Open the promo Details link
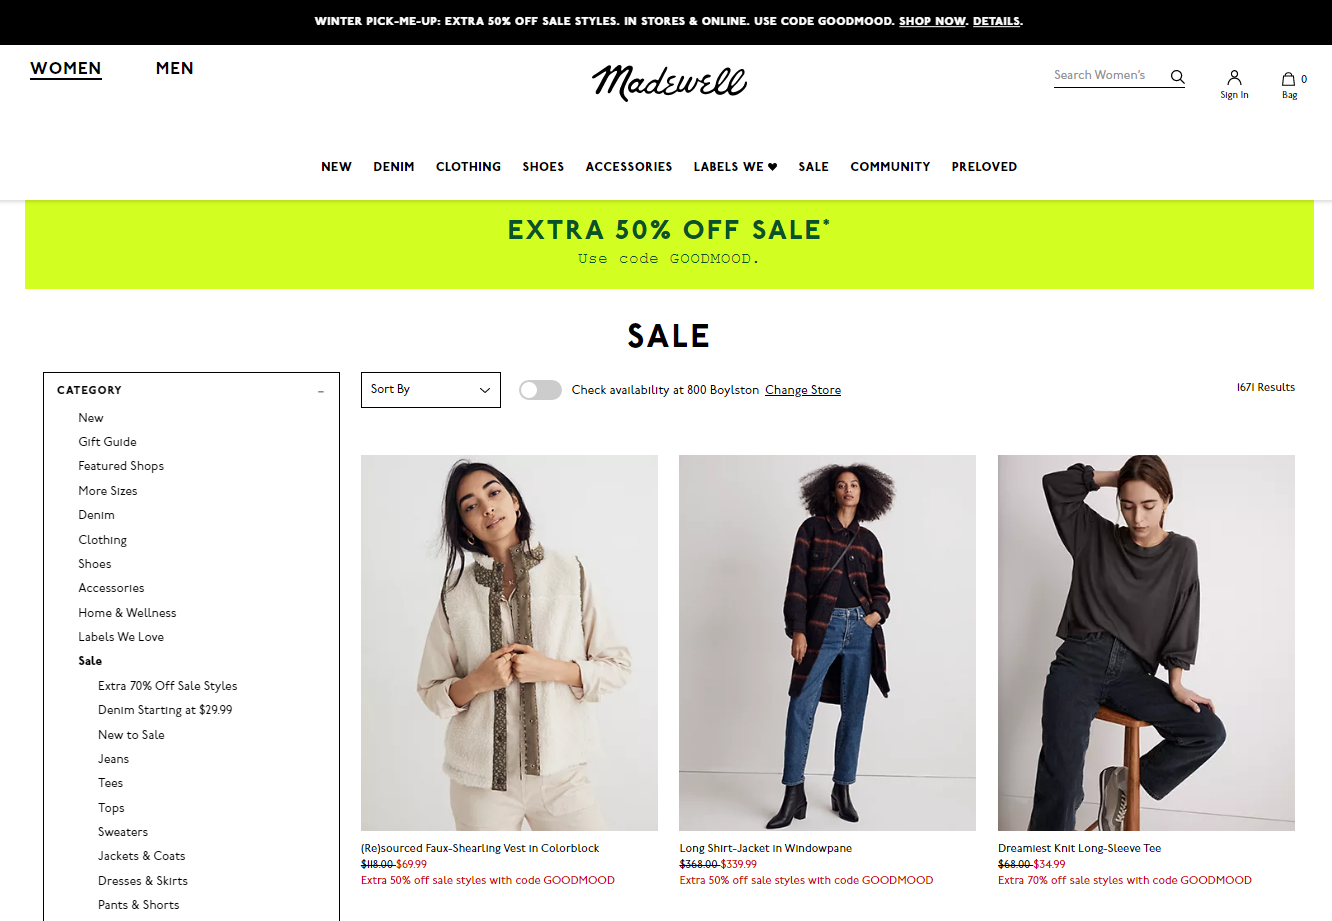1332x921 pixels. 996,21
